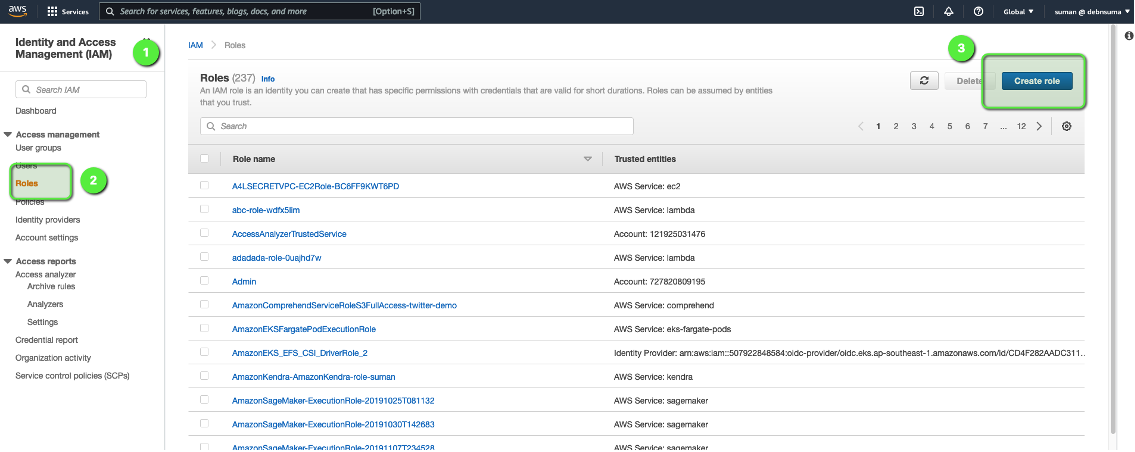Click the 'AWS Service: kendra' cell
Viewport: 1135px width, 452px height.
click(x=654, y=377)
